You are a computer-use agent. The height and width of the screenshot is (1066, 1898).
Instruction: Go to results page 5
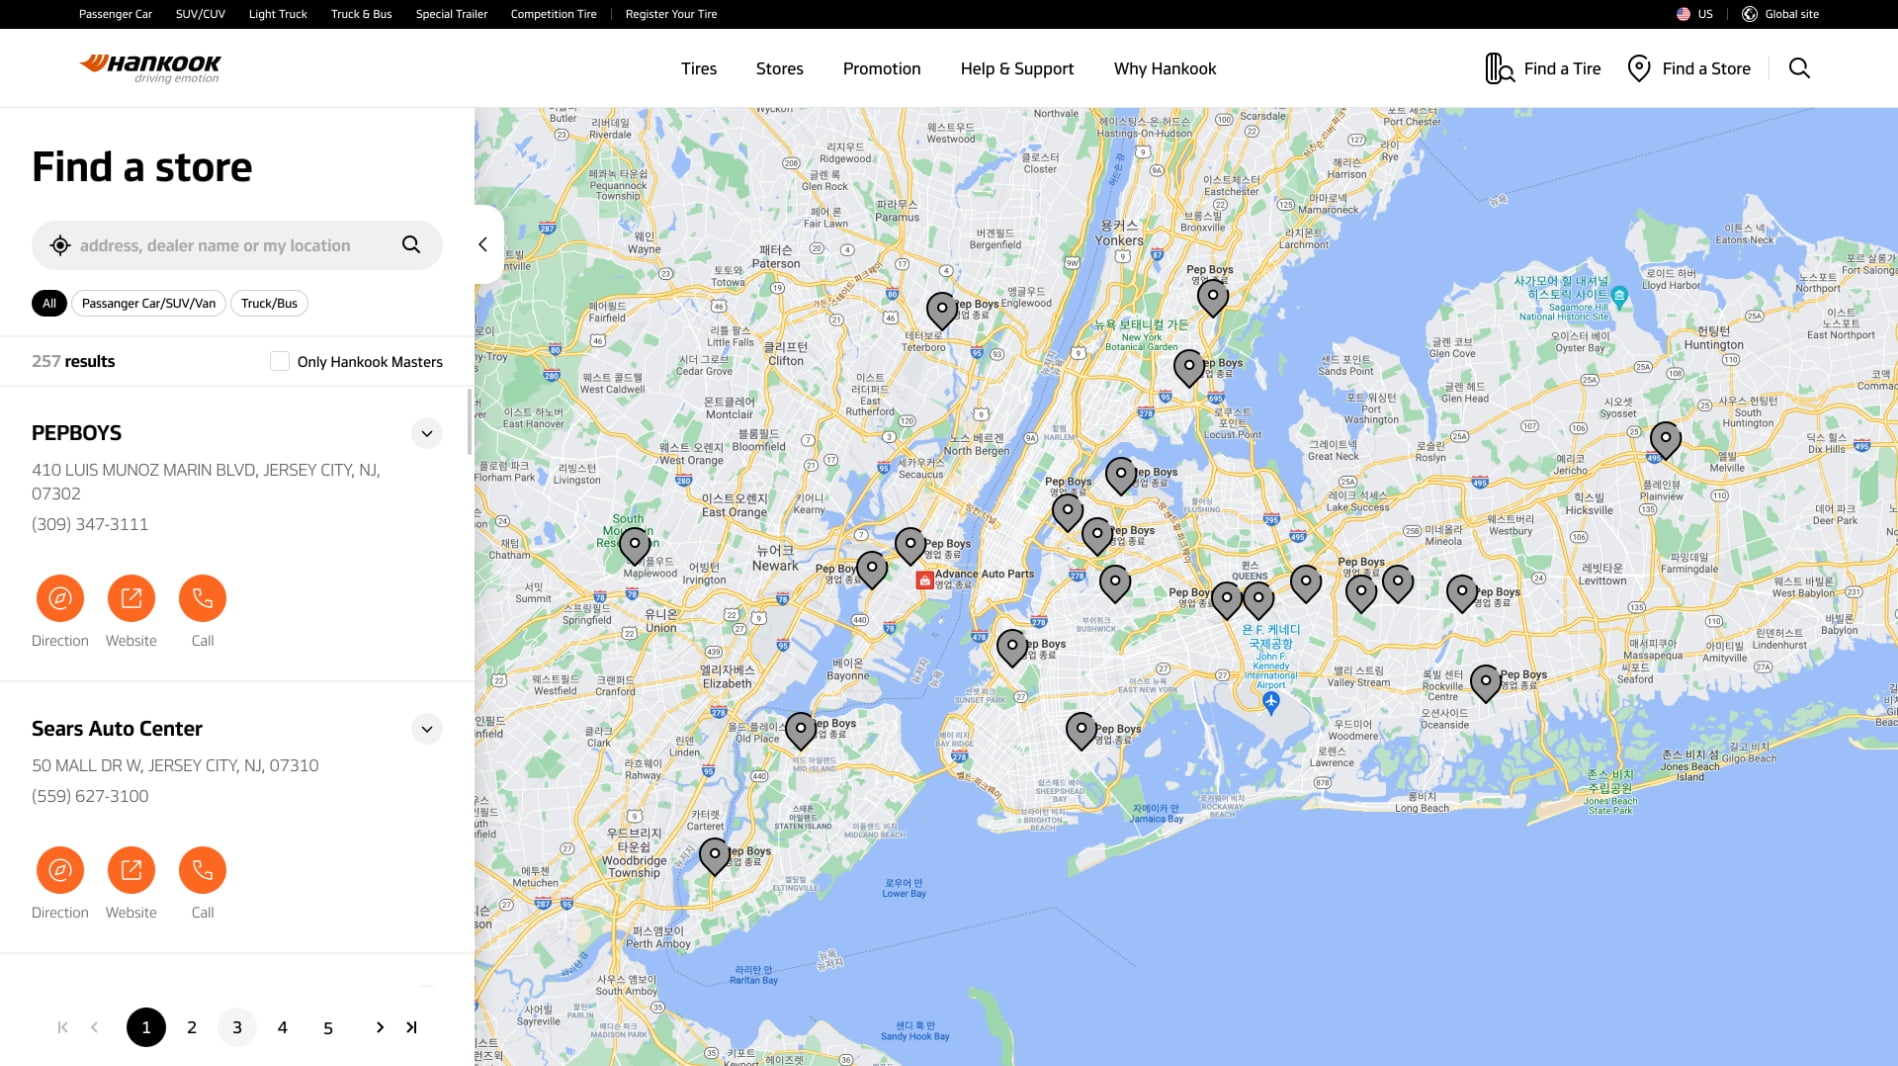coord(328,1027)
